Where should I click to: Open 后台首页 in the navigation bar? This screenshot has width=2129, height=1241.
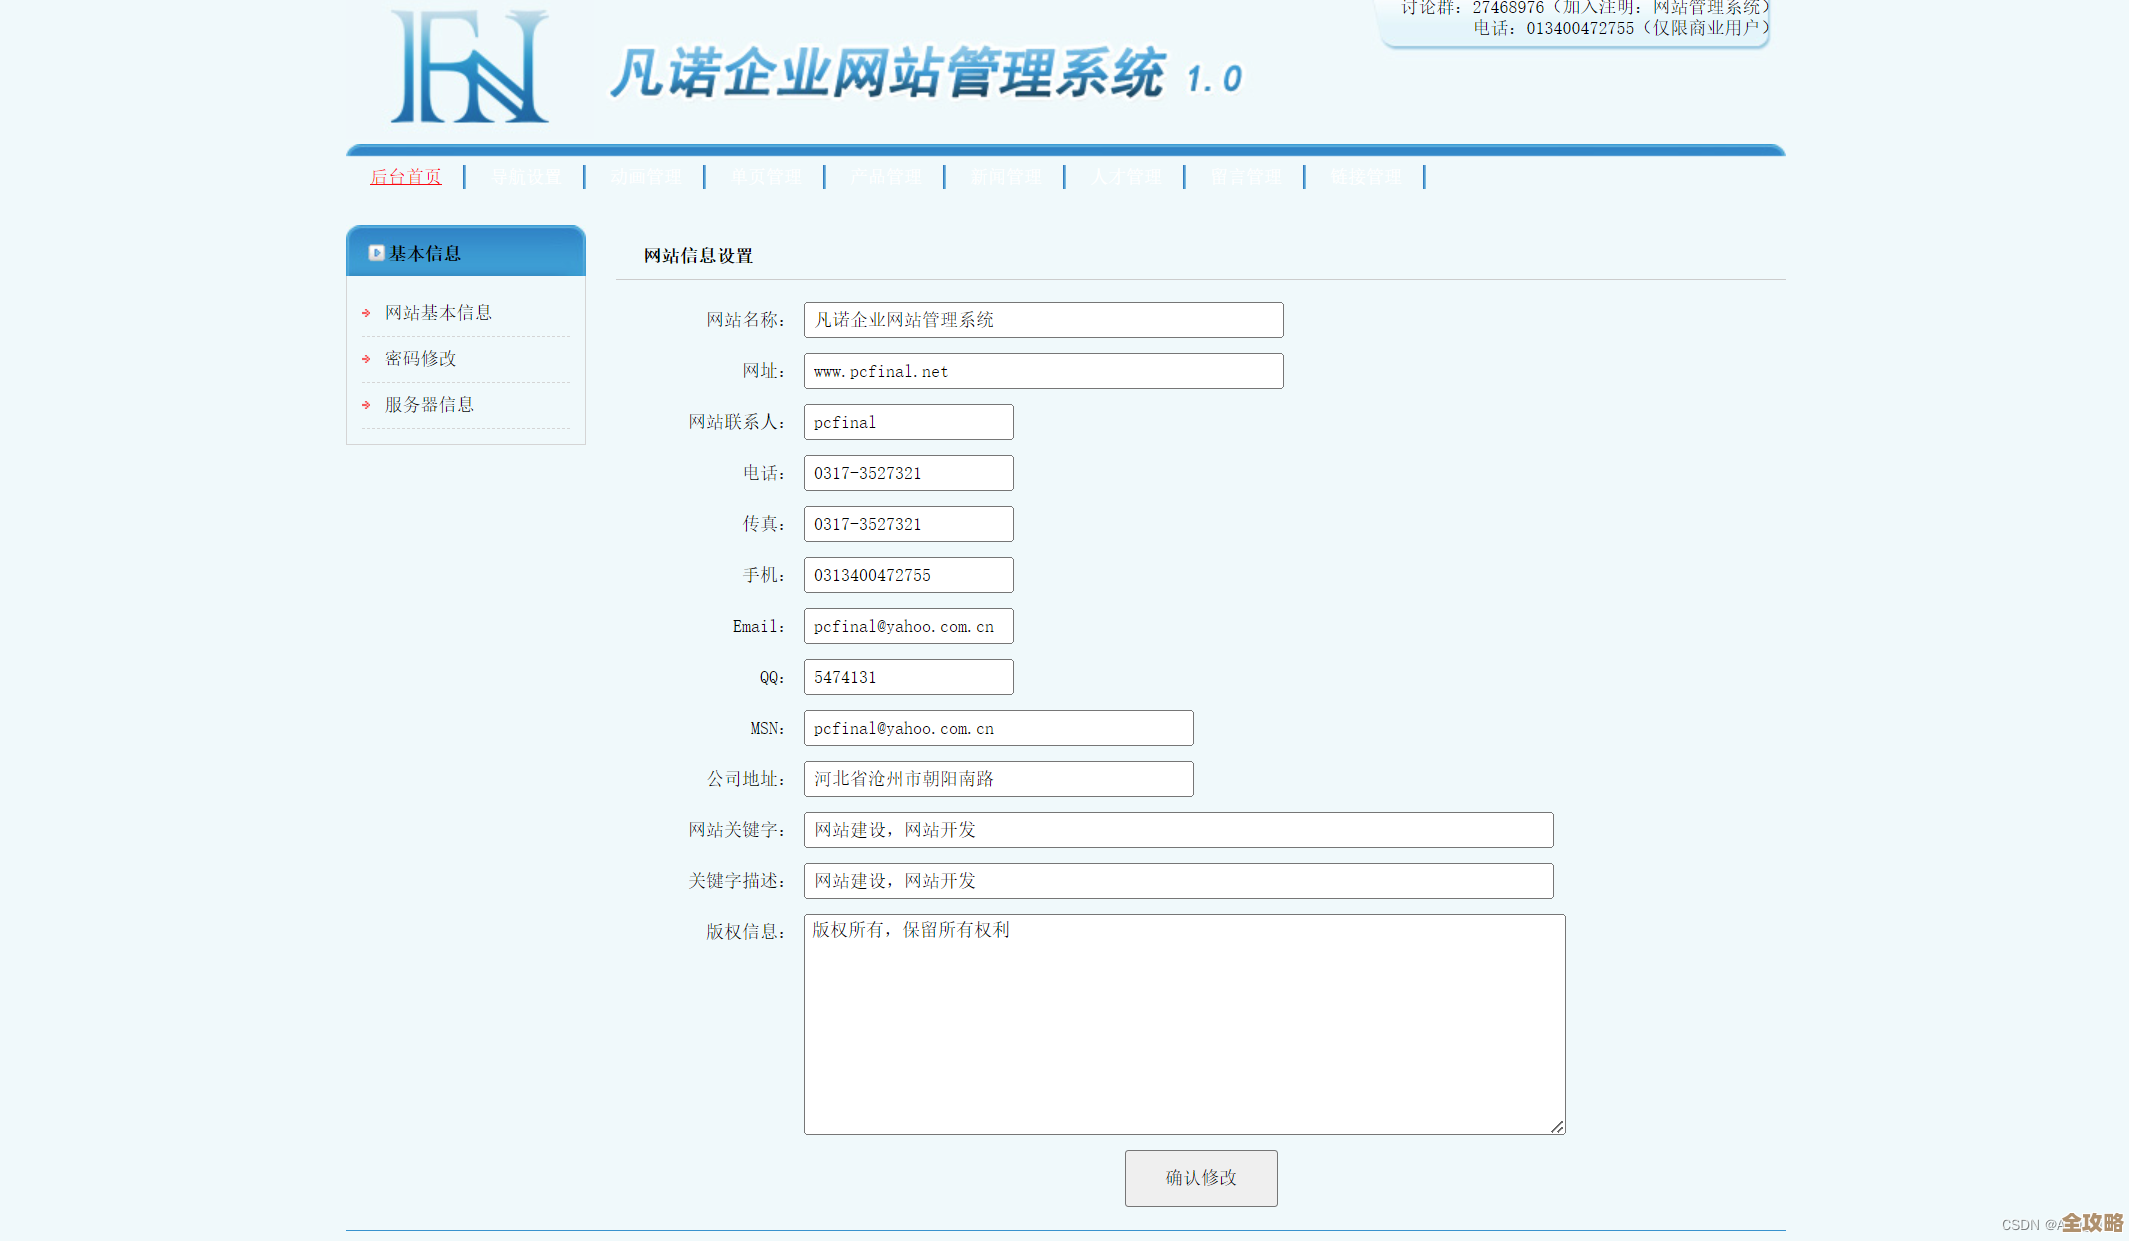405,177
